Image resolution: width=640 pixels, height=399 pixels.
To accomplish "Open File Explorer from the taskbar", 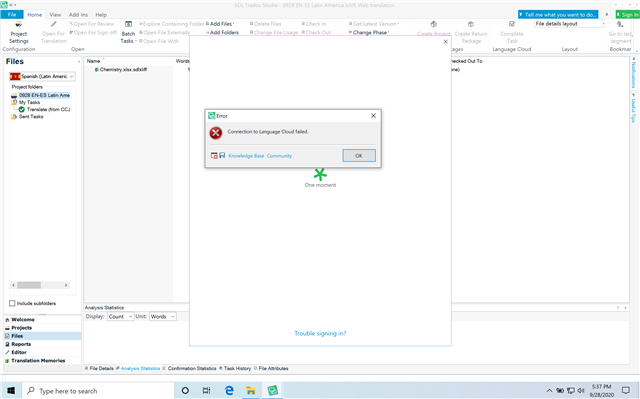I will tap(251, 390).
